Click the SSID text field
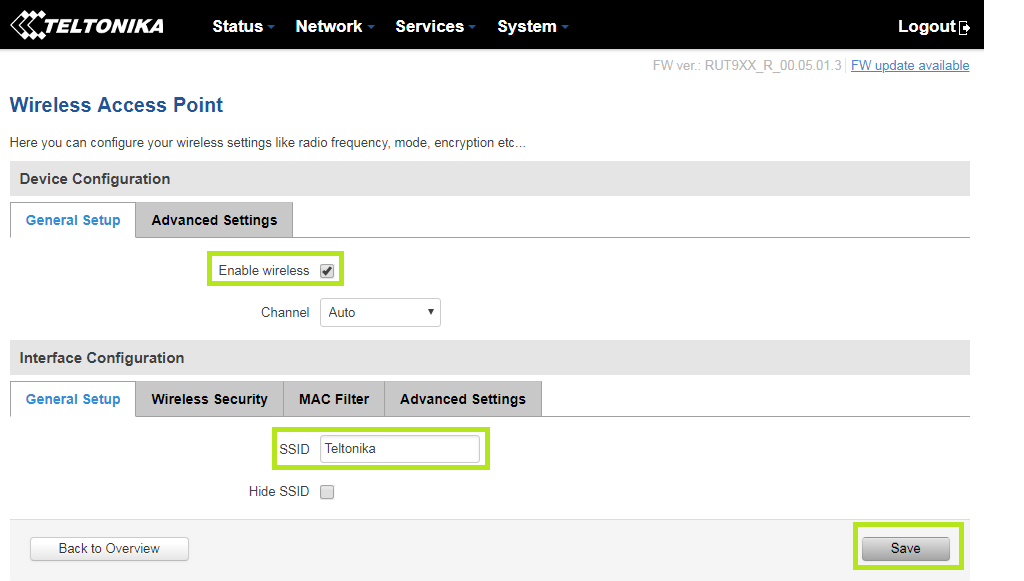This screenshot has width=1024, height=581. 399,449
